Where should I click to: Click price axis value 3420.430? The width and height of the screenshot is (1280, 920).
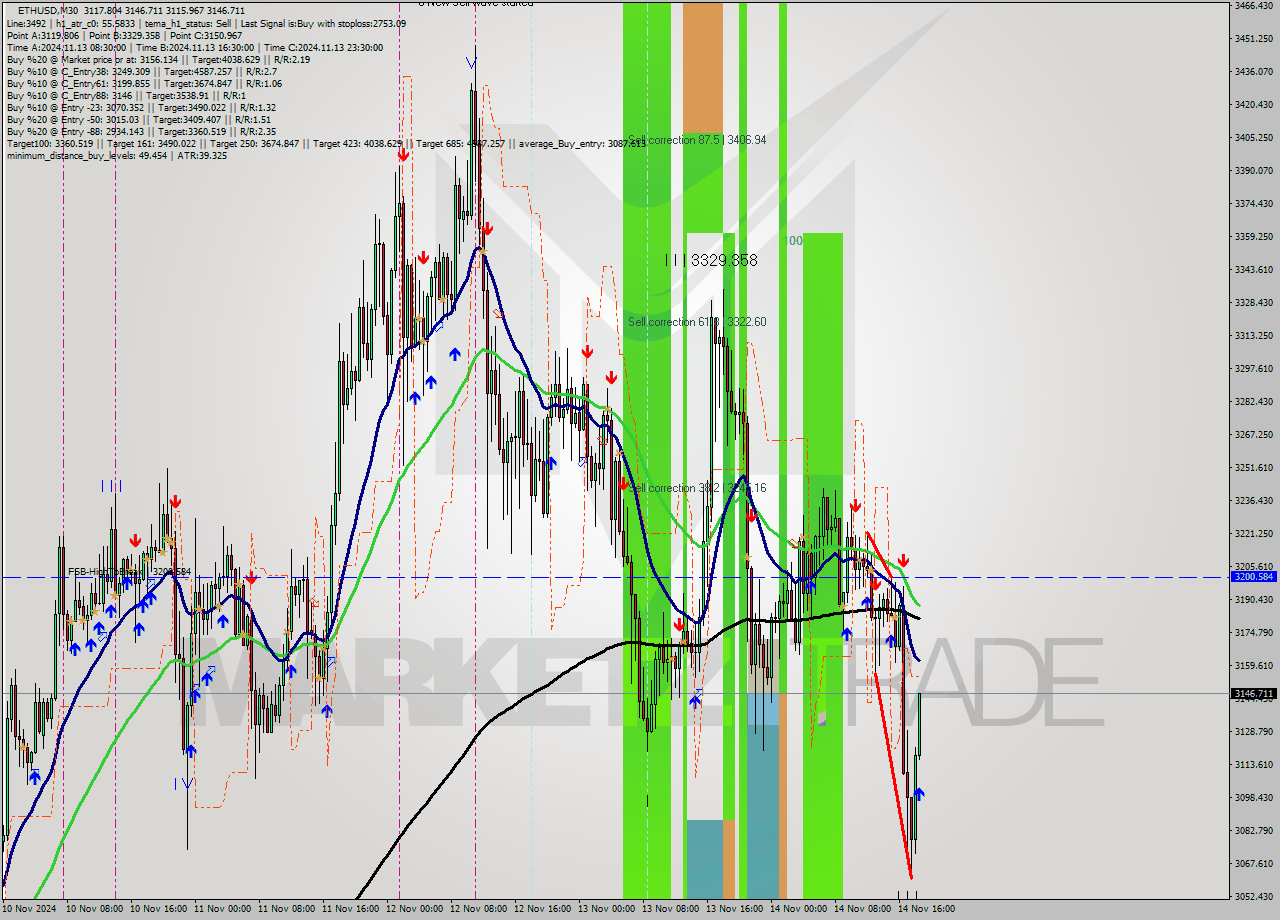click(1254, 104)
